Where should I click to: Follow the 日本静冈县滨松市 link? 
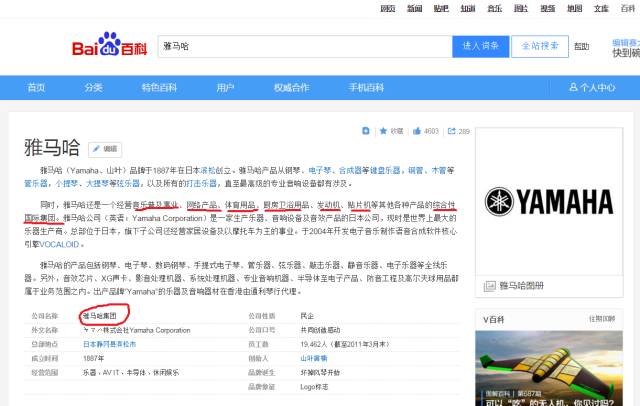109,344
